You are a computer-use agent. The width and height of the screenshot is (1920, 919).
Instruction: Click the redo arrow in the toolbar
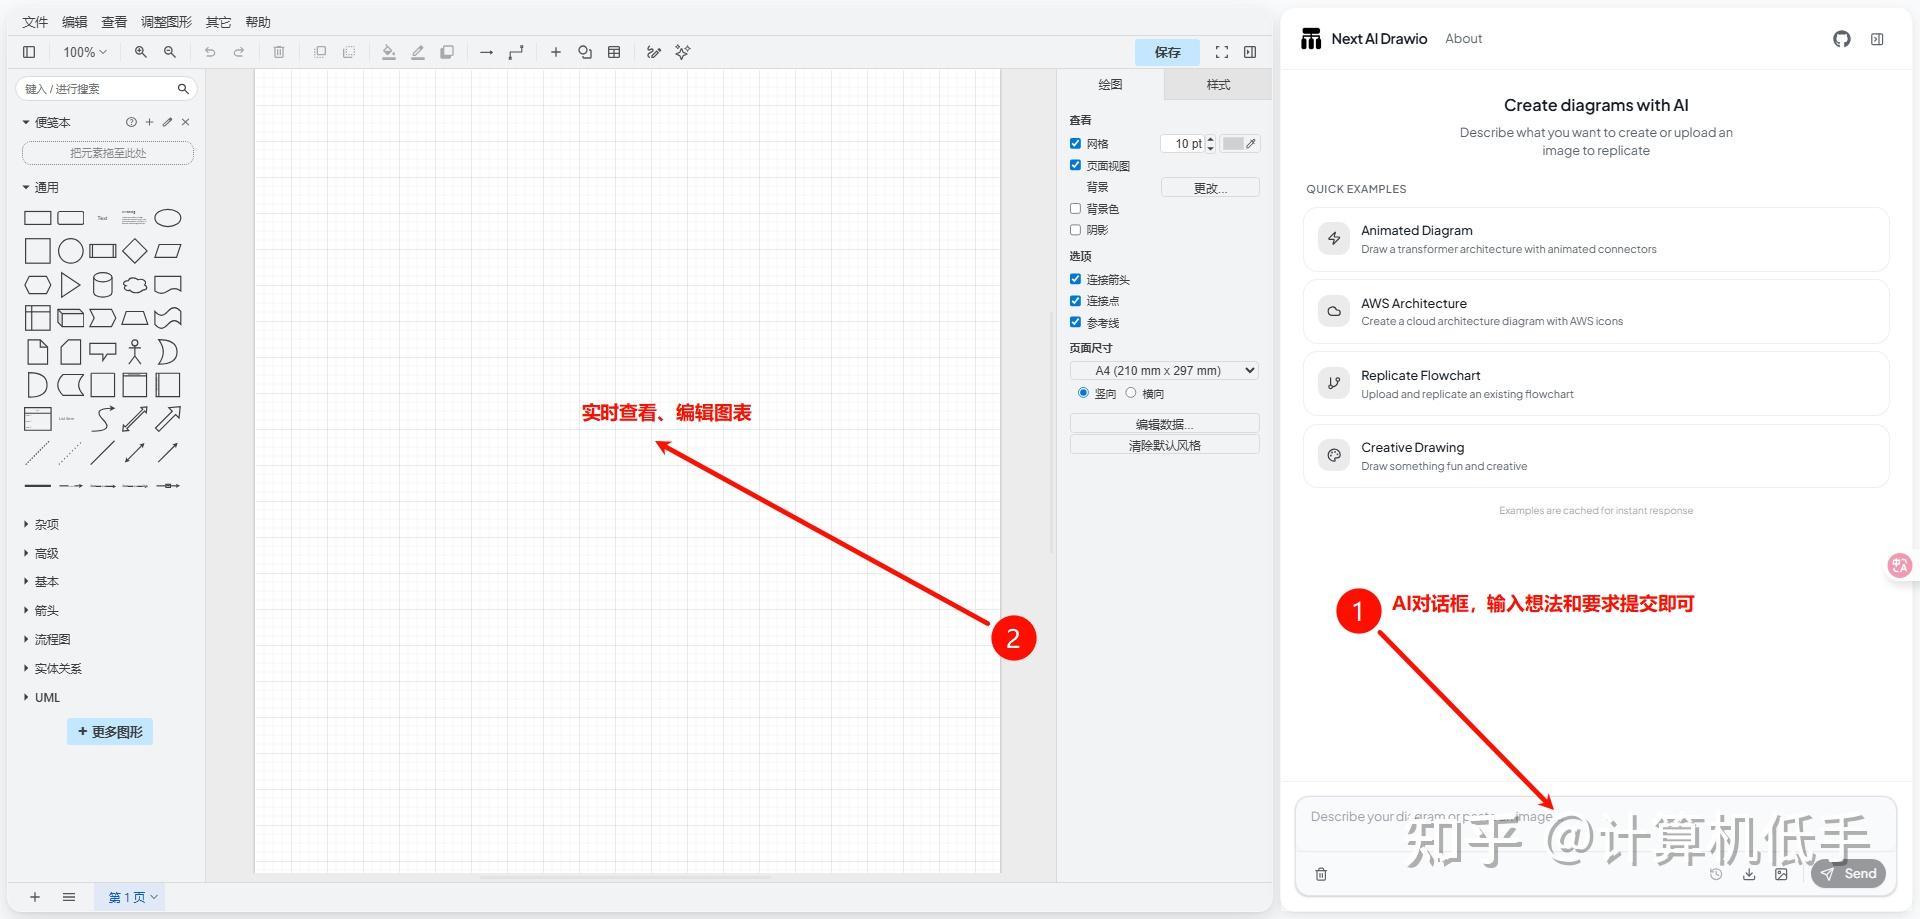pyautogui.click(x=239, y=52)
